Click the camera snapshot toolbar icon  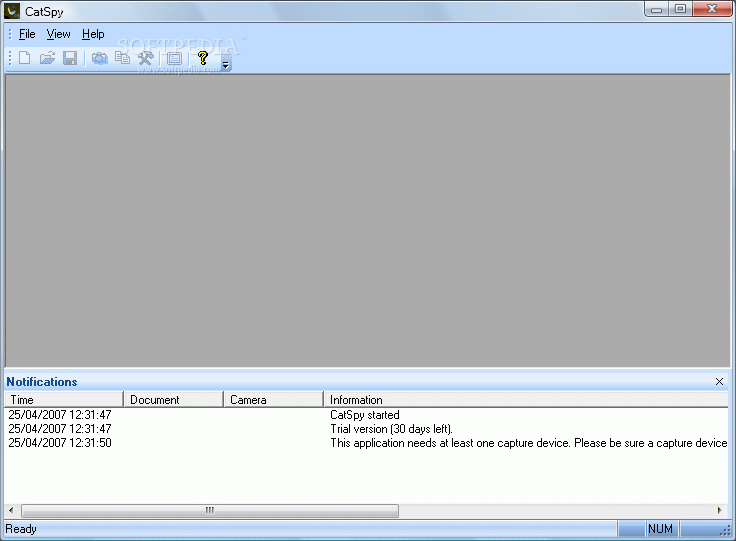pos(99,58)
